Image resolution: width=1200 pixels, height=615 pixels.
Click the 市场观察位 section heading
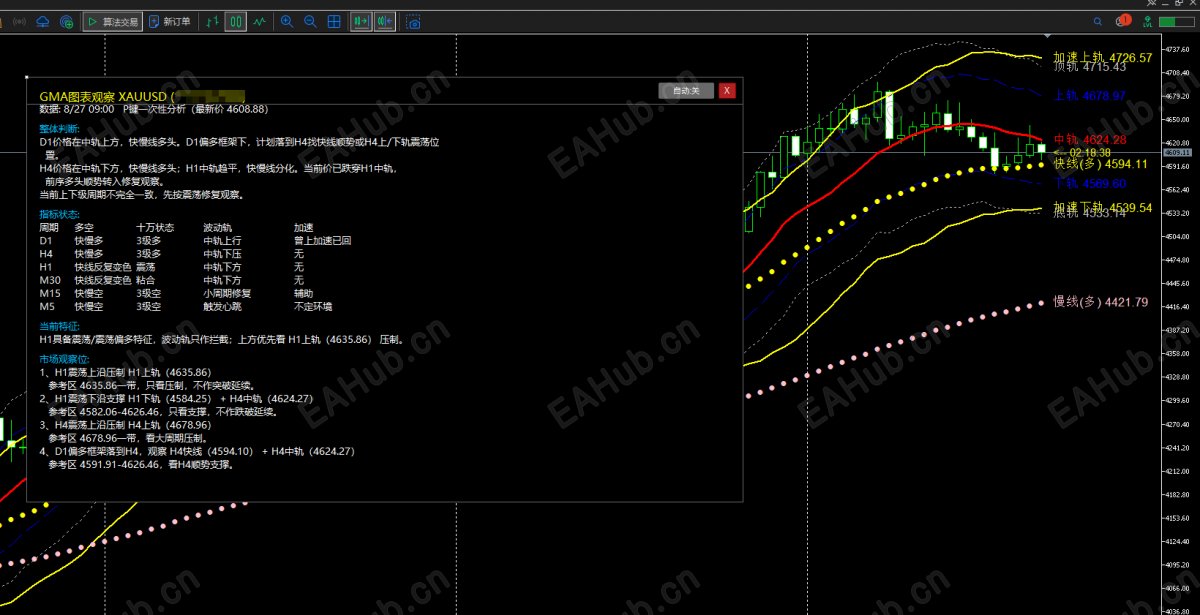[64, 358]
